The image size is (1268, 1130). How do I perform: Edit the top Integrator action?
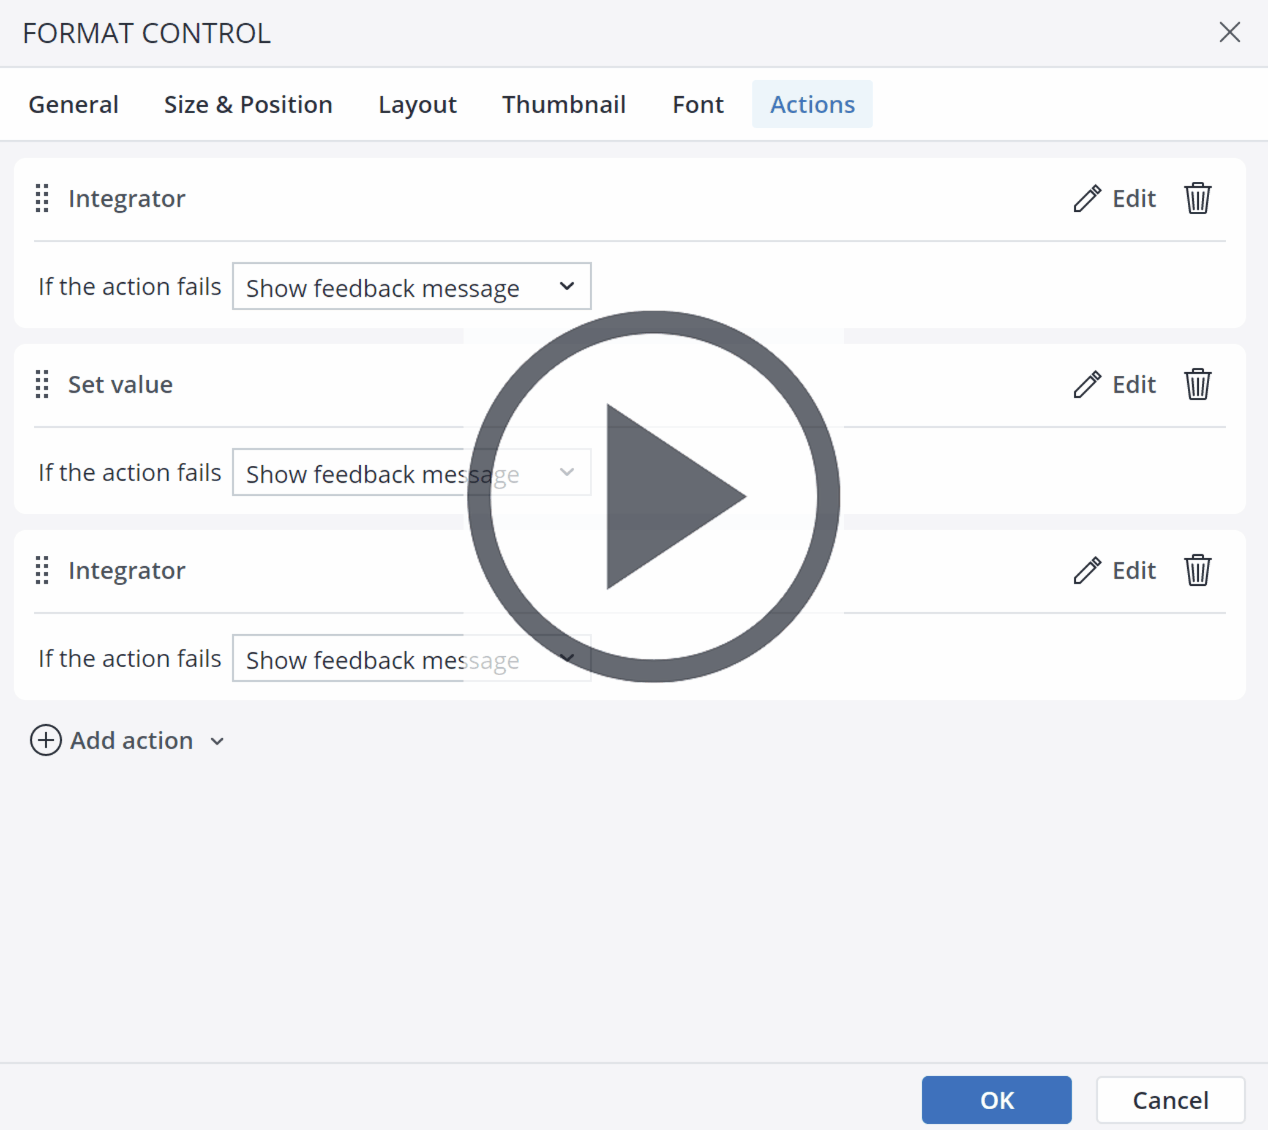pos(1115,199)
